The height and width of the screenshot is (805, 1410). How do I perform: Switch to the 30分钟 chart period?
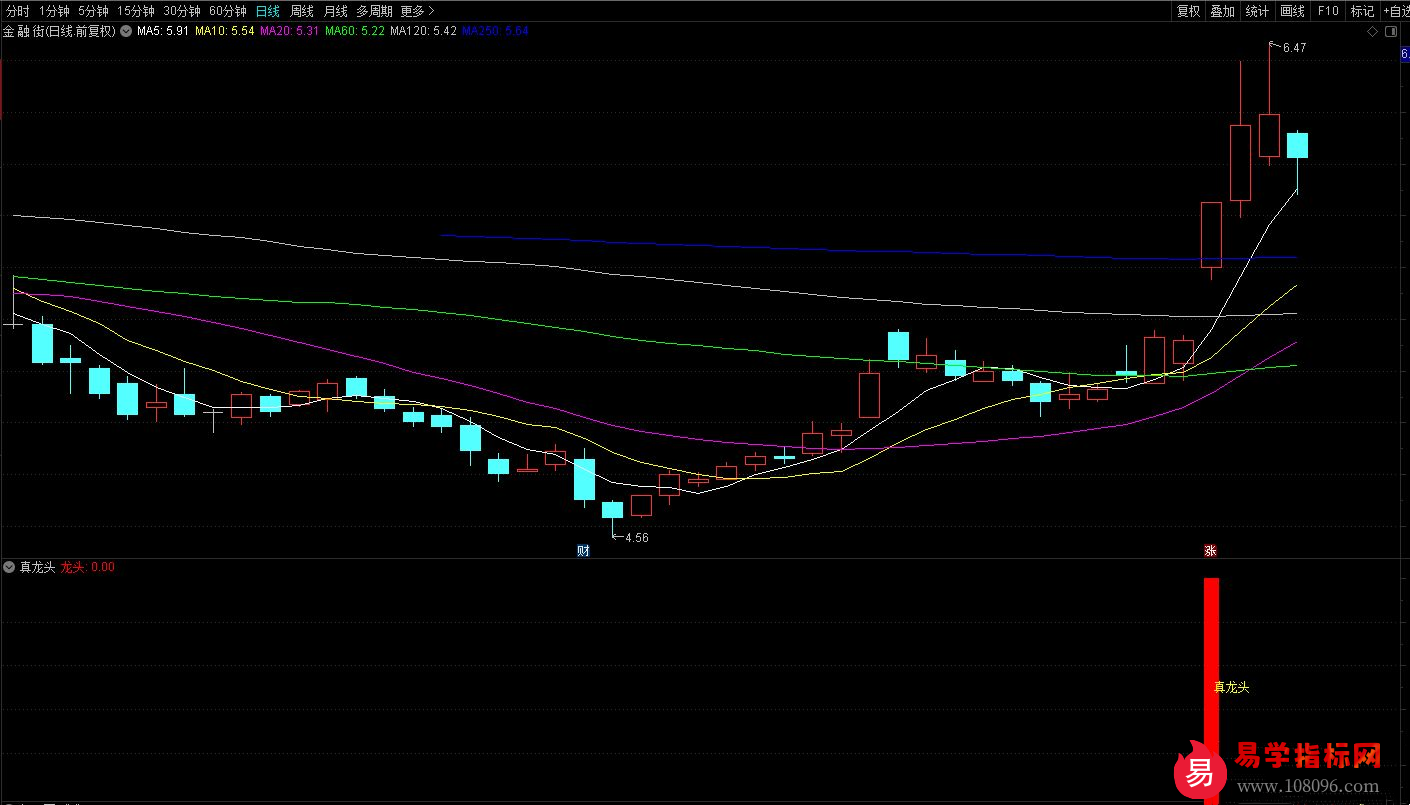pyautogui.click(x=182, y=11)
